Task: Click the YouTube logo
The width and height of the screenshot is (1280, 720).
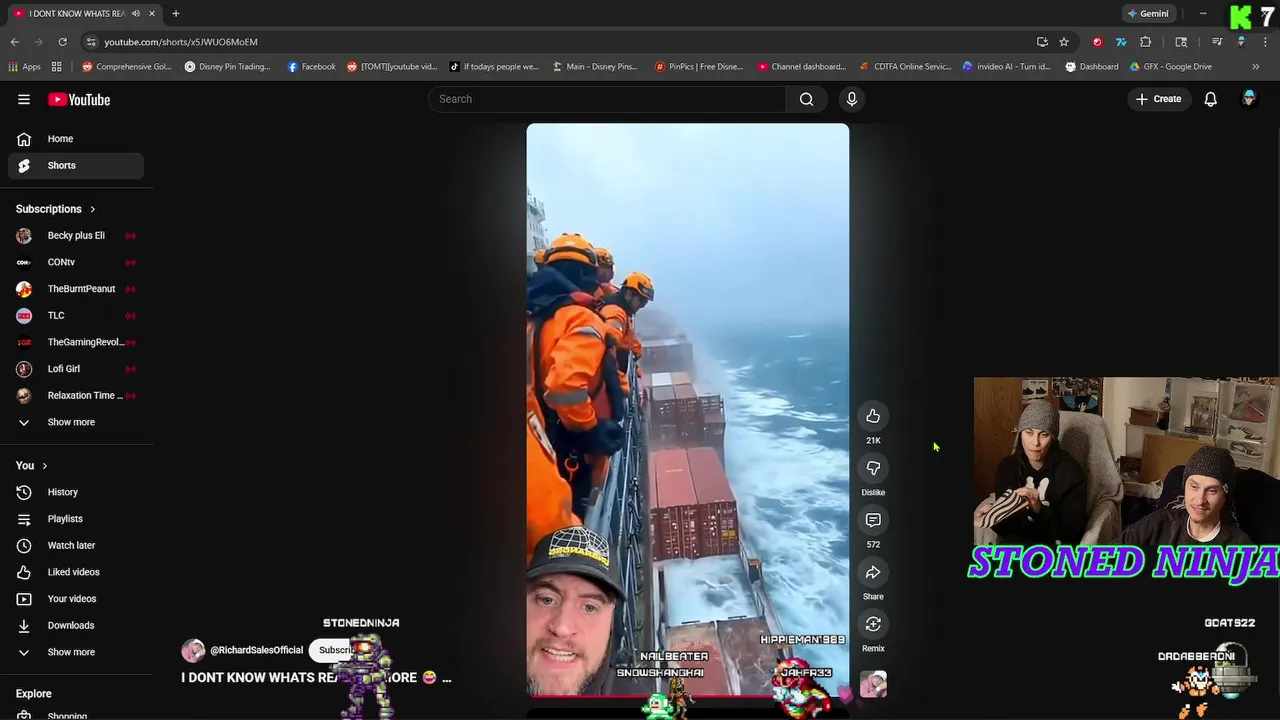Action: [79, 99]
